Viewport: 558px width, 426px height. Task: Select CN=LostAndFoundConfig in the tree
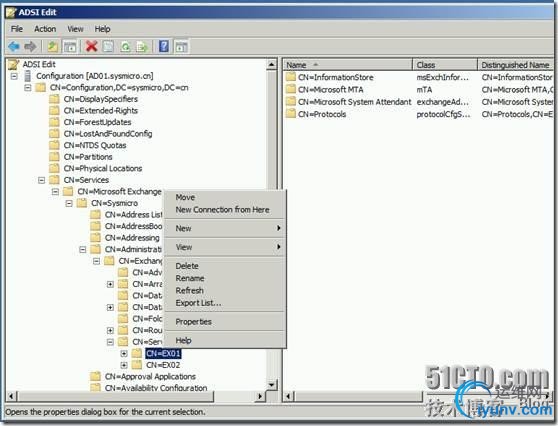108,134
